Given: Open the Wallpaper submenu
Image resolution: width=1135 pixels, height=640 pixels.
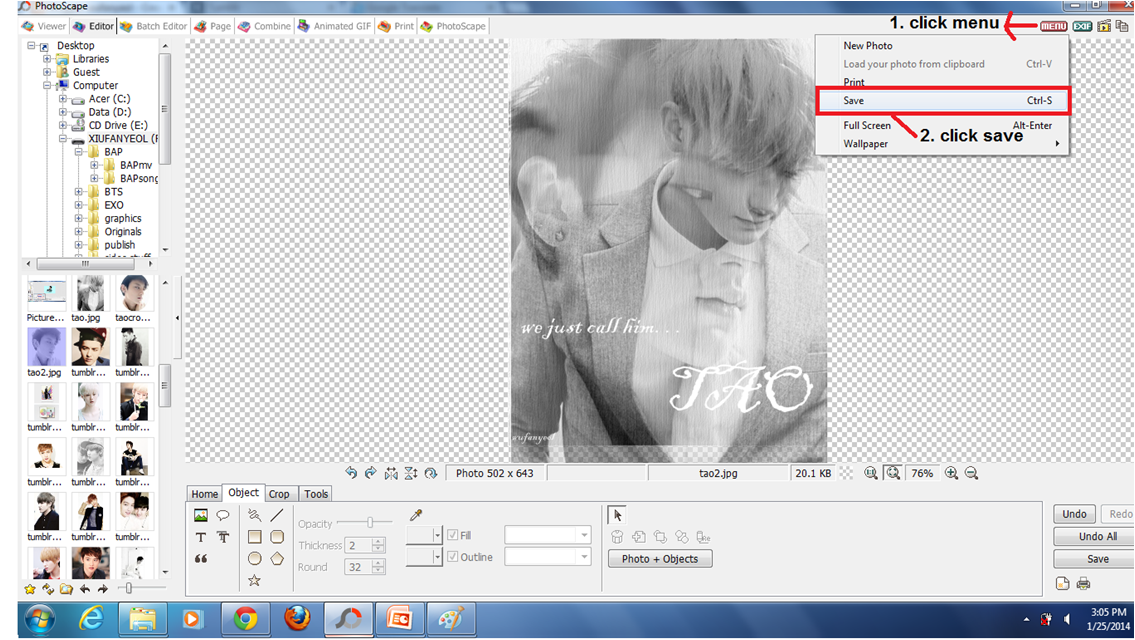Looking at the screenshot, I should click(942, 143).
